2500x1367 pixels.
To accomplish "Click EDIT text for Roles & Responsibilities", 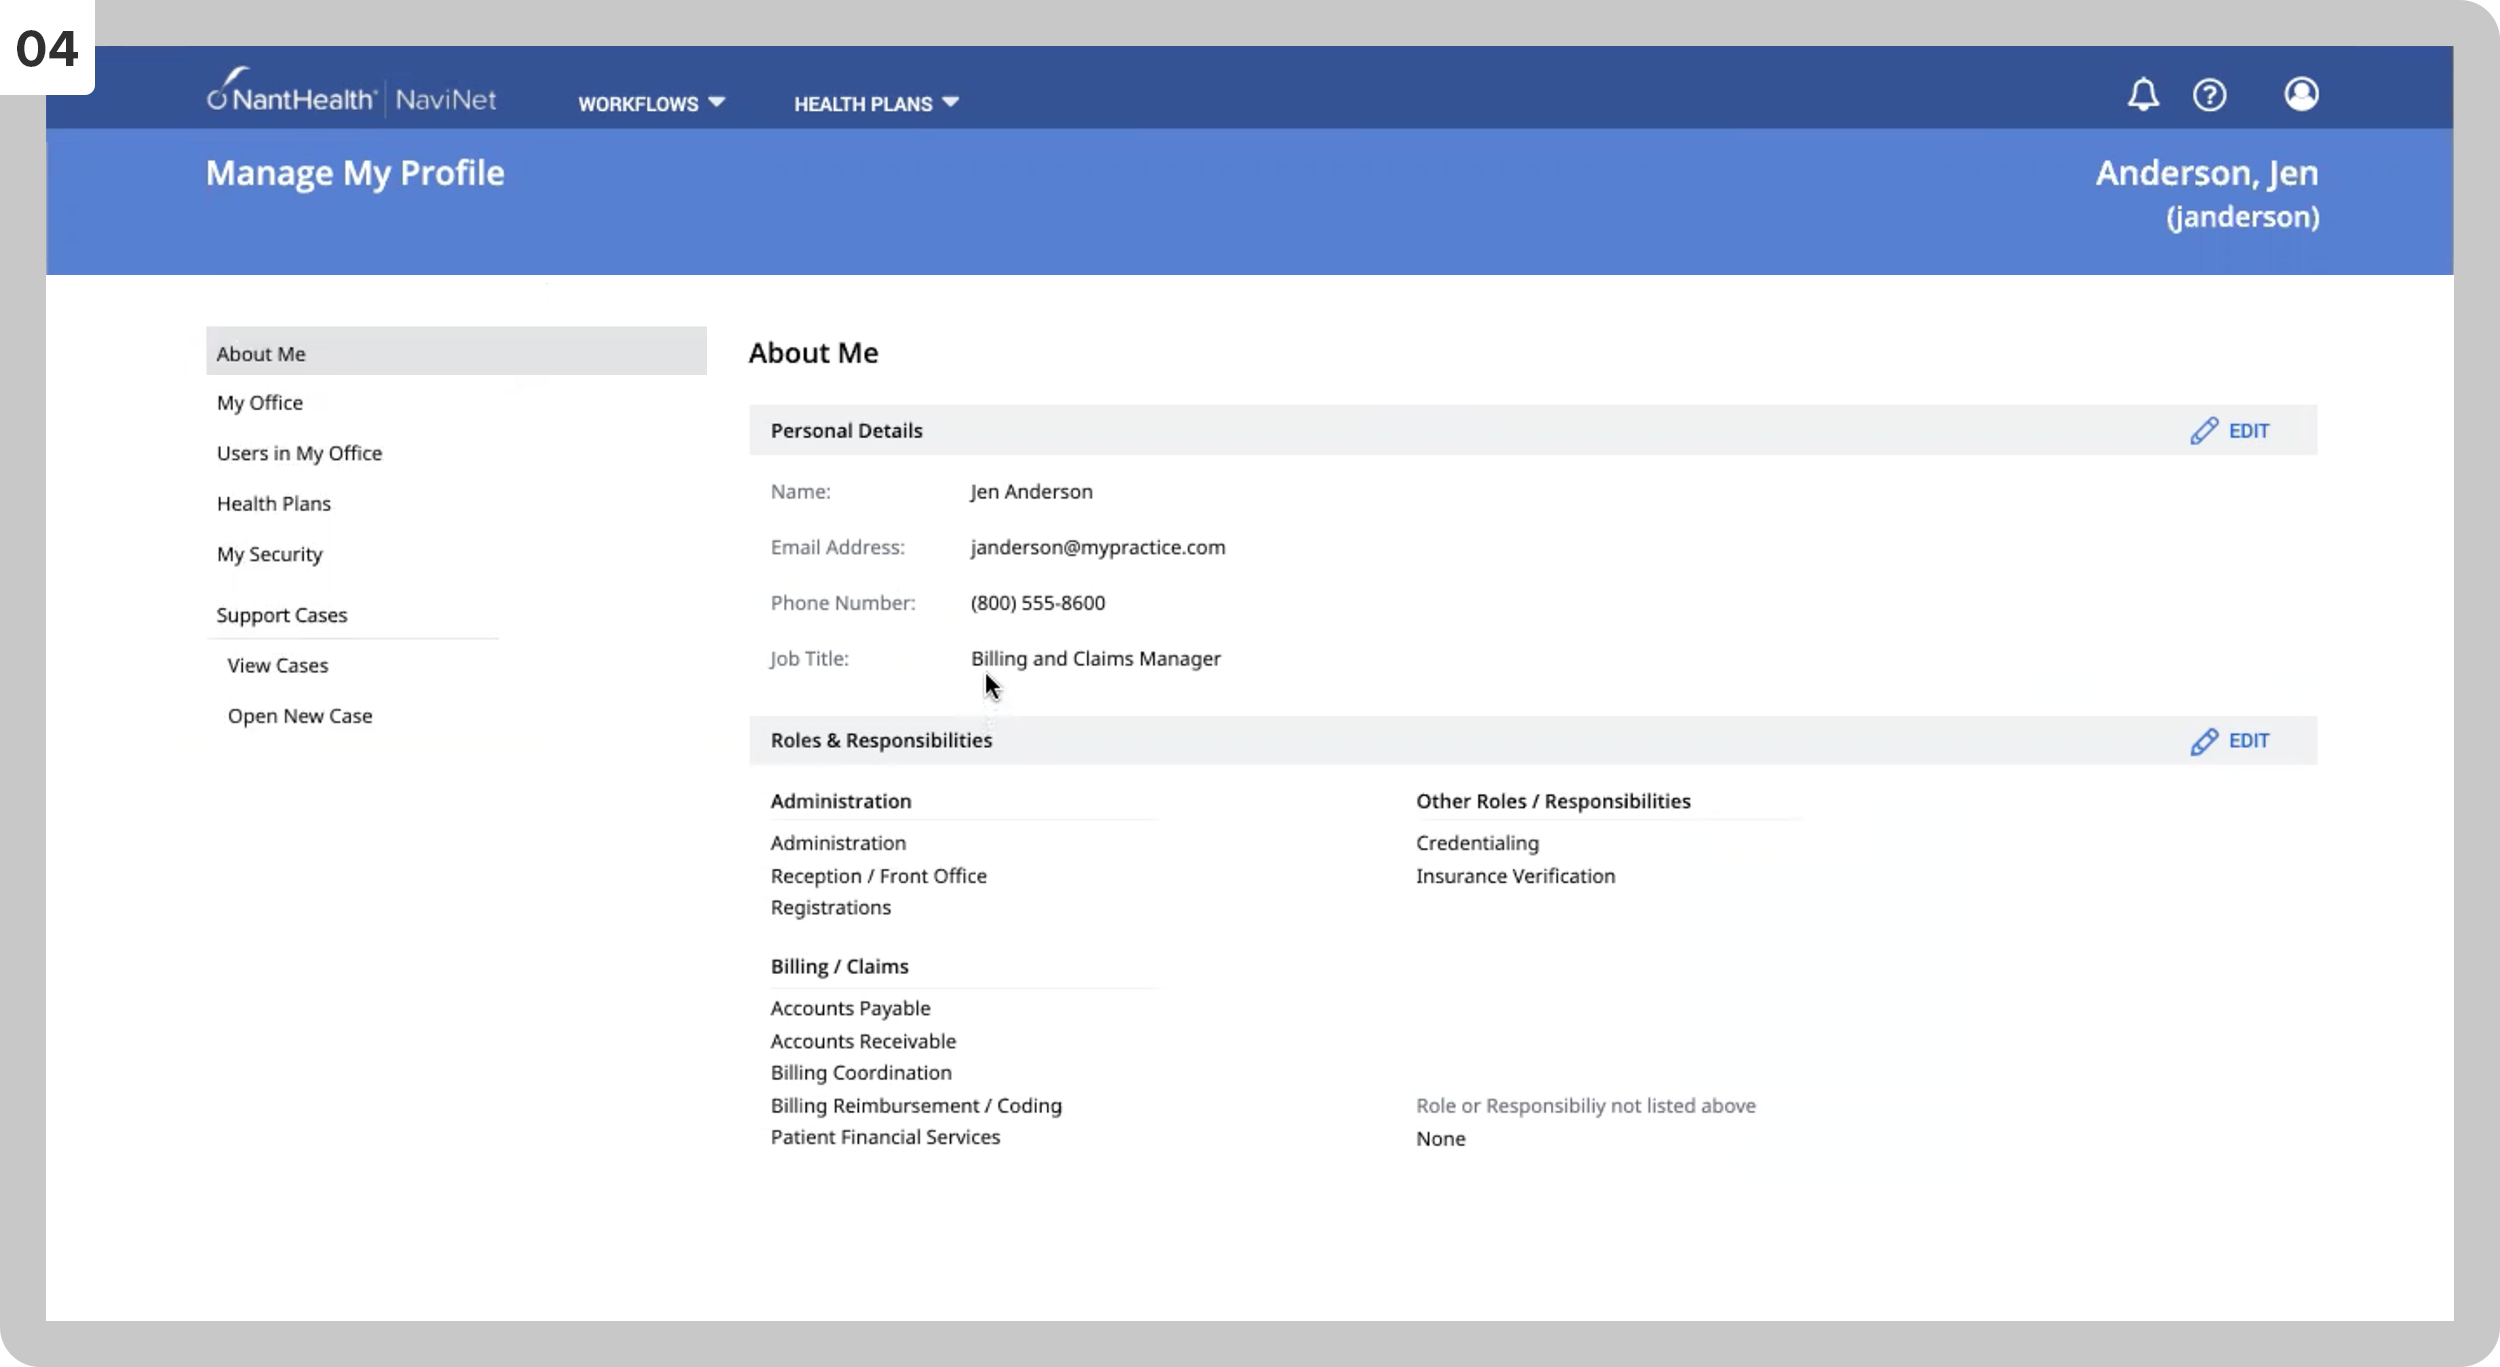I will (2249, 741).
